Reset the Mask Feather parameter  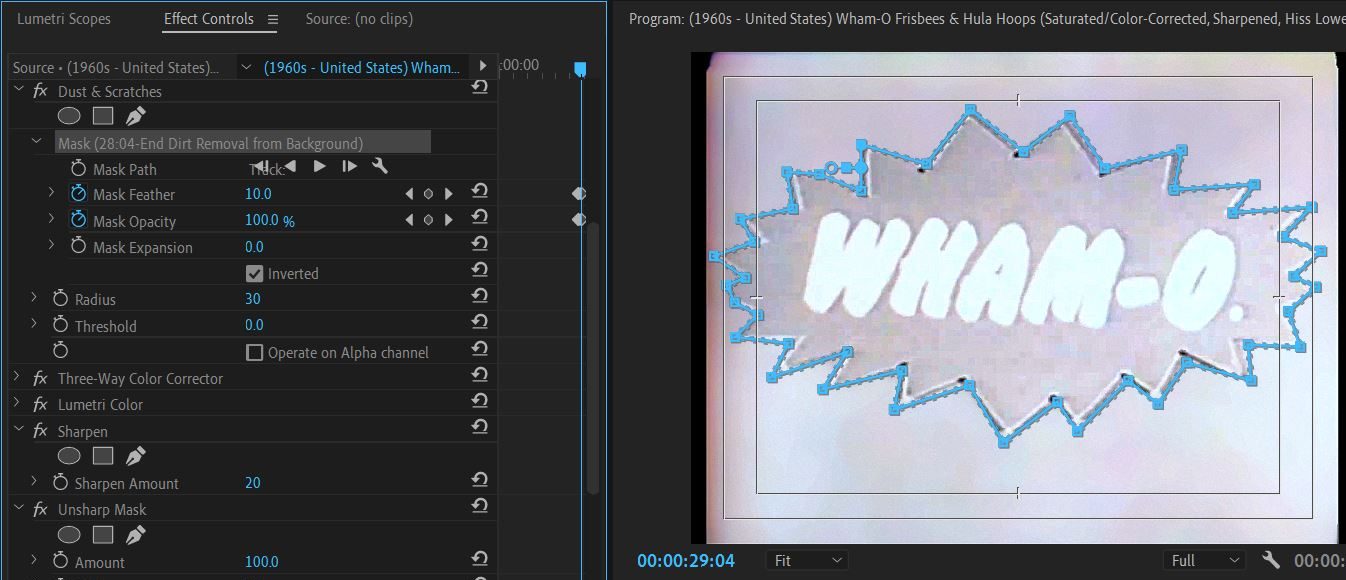coord(480,192)
